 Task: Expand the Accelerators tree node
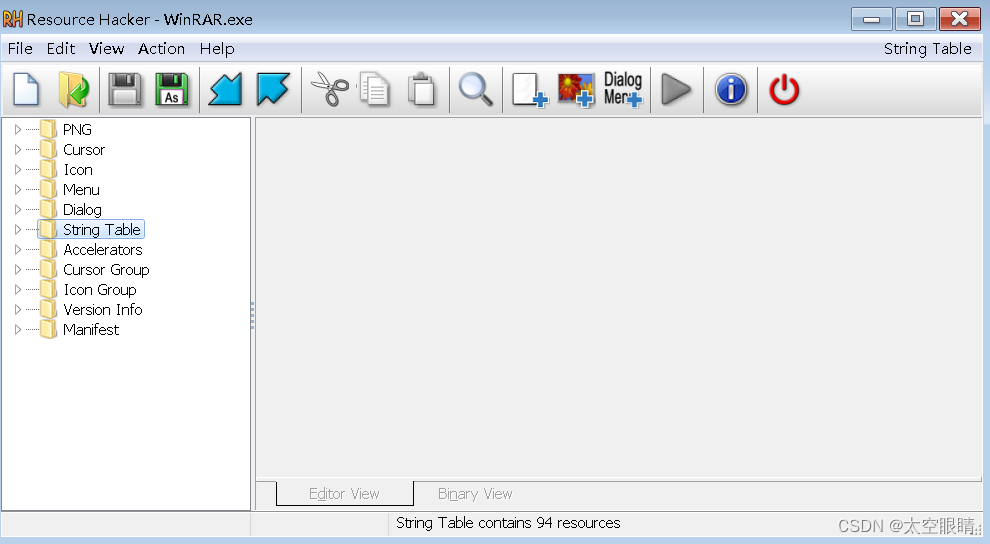coord(18,249)
